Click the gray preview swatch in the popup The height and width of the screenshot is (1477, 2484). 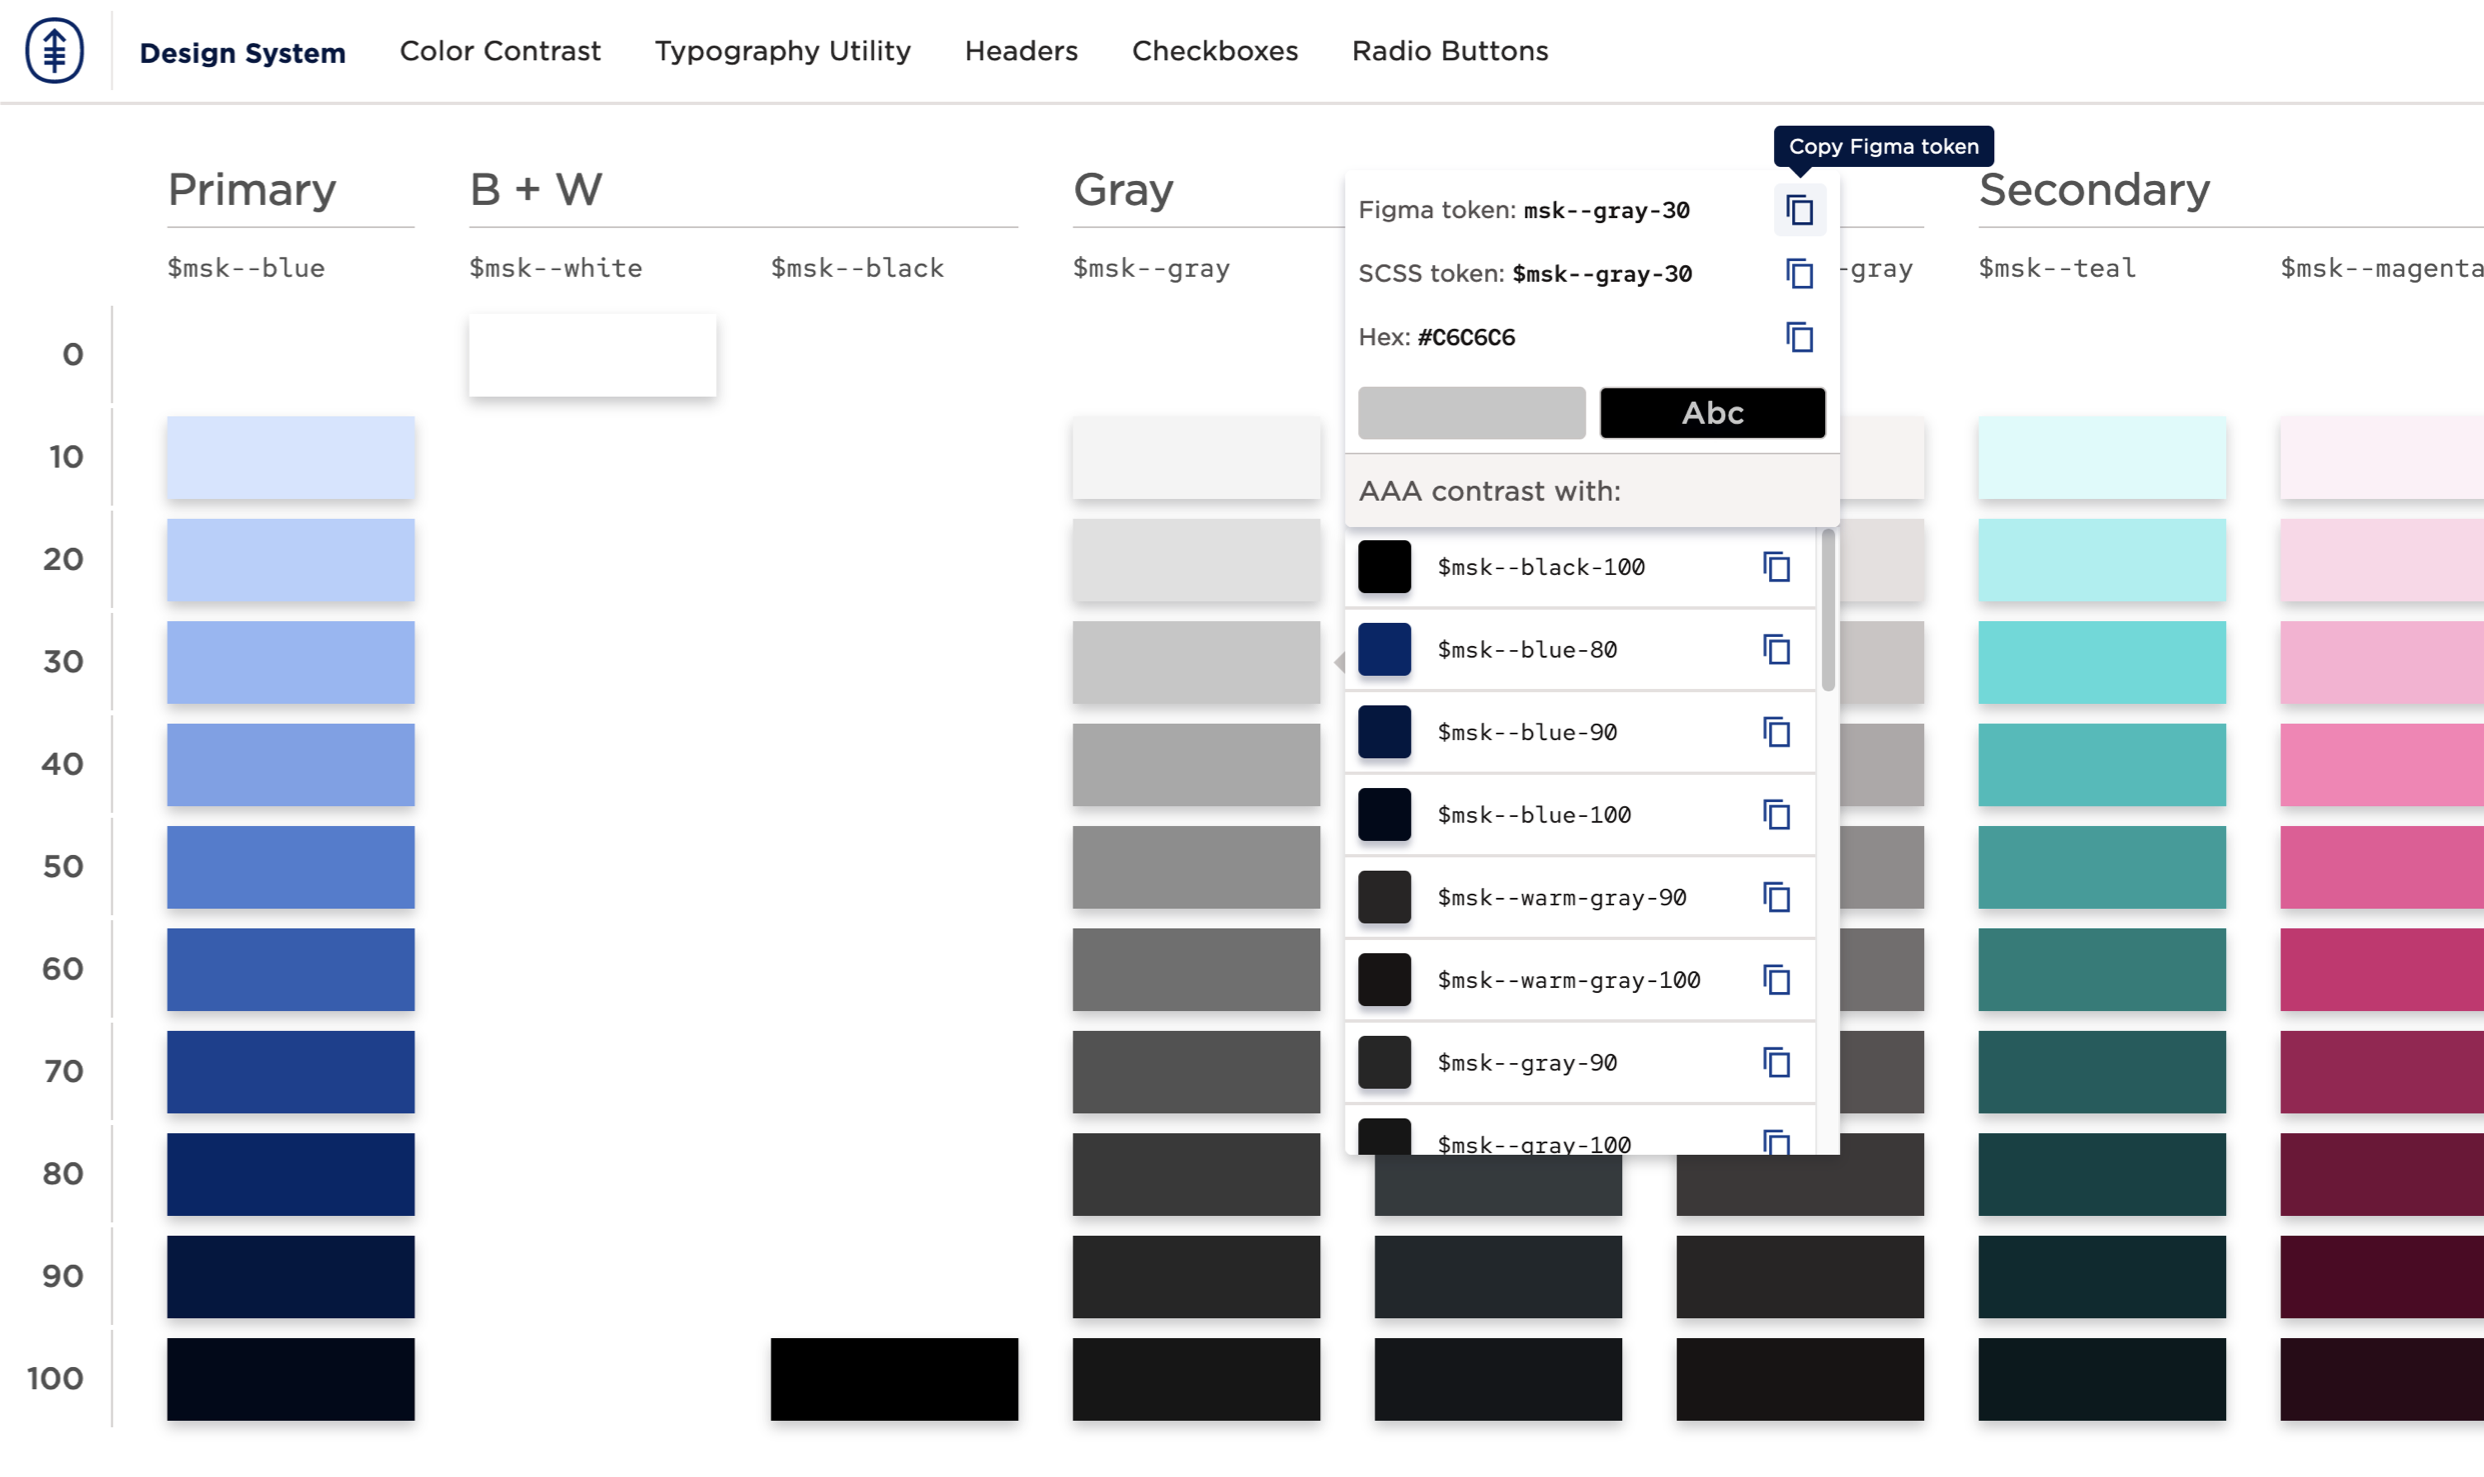tap(1471, 413)
